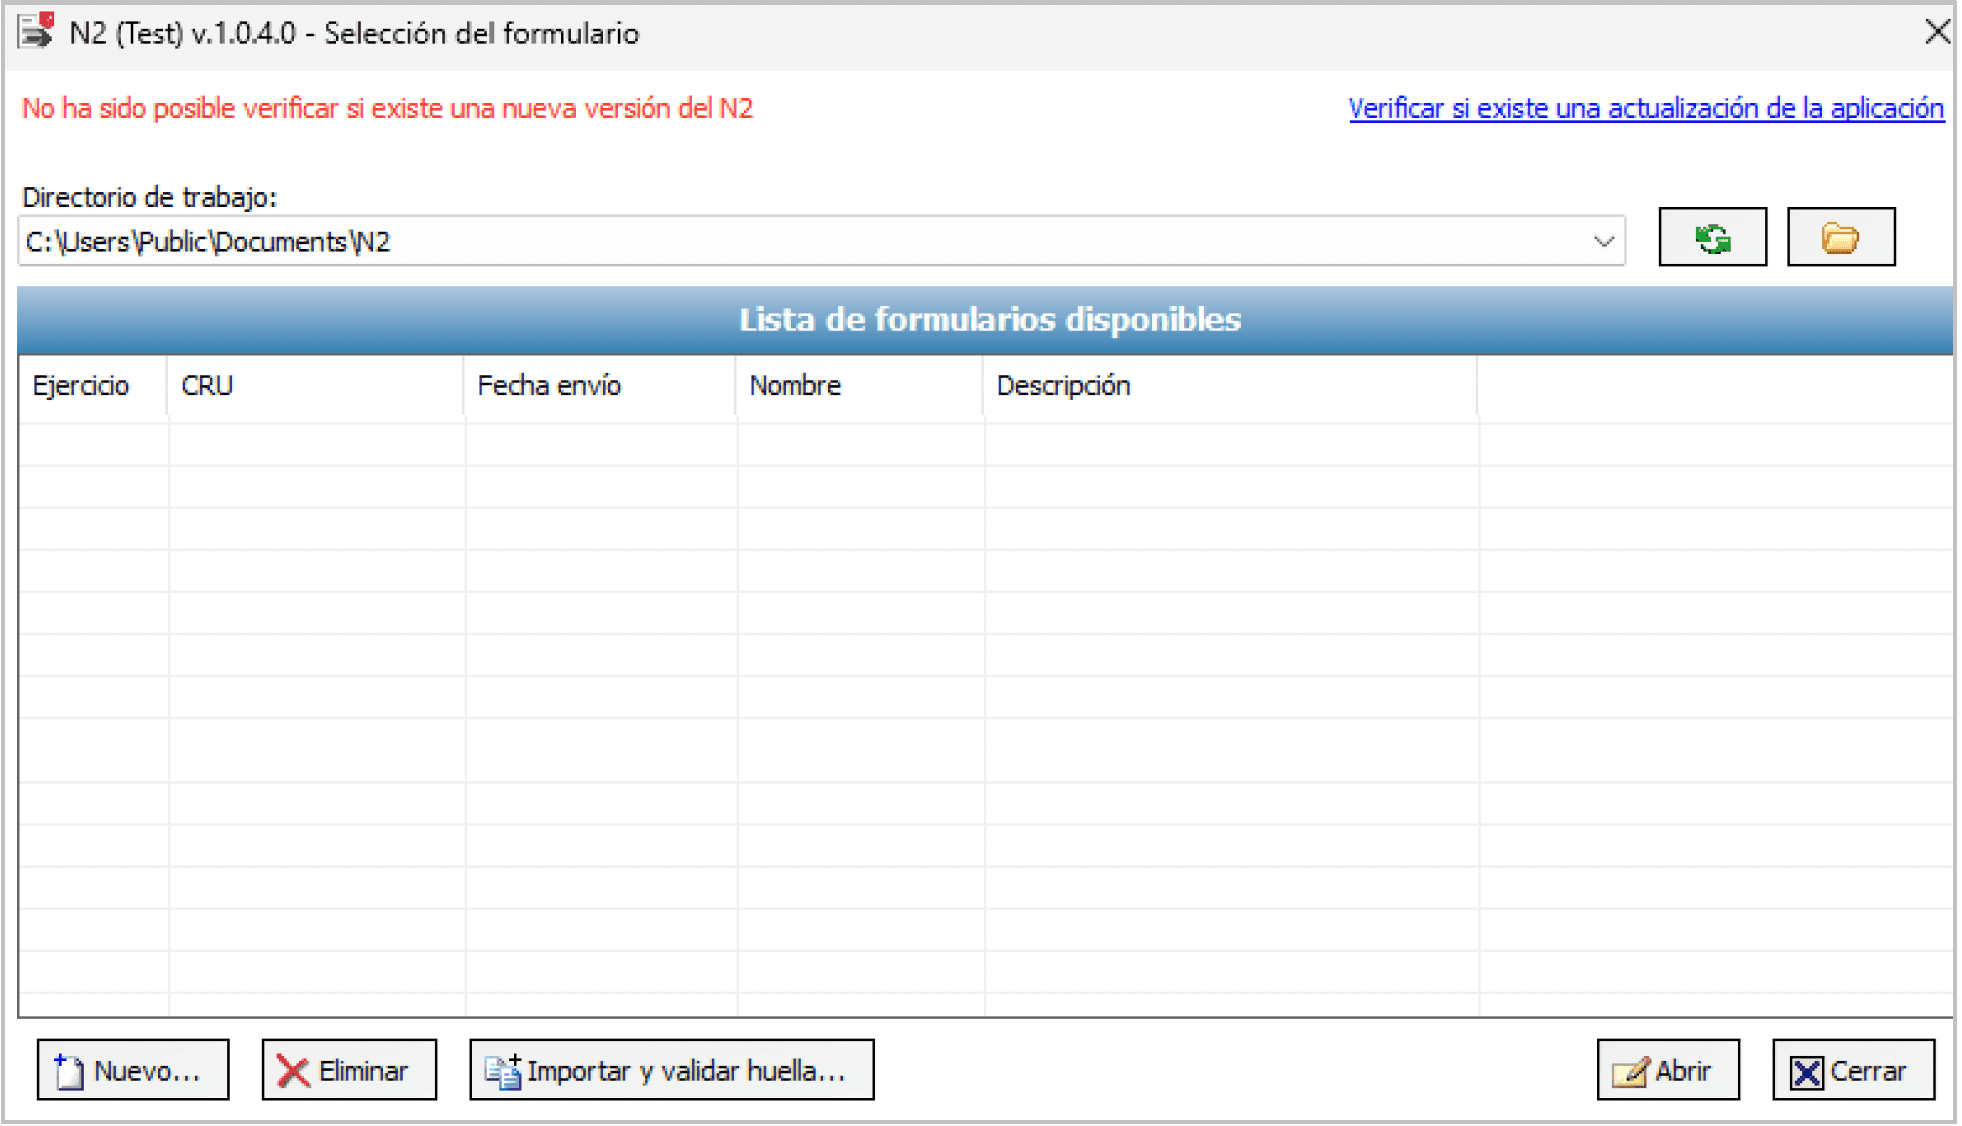Expand the Directorio de trabajo dropdown
The width and height of the screenshot is (1962, 1126).
(x=1604, y=239)
